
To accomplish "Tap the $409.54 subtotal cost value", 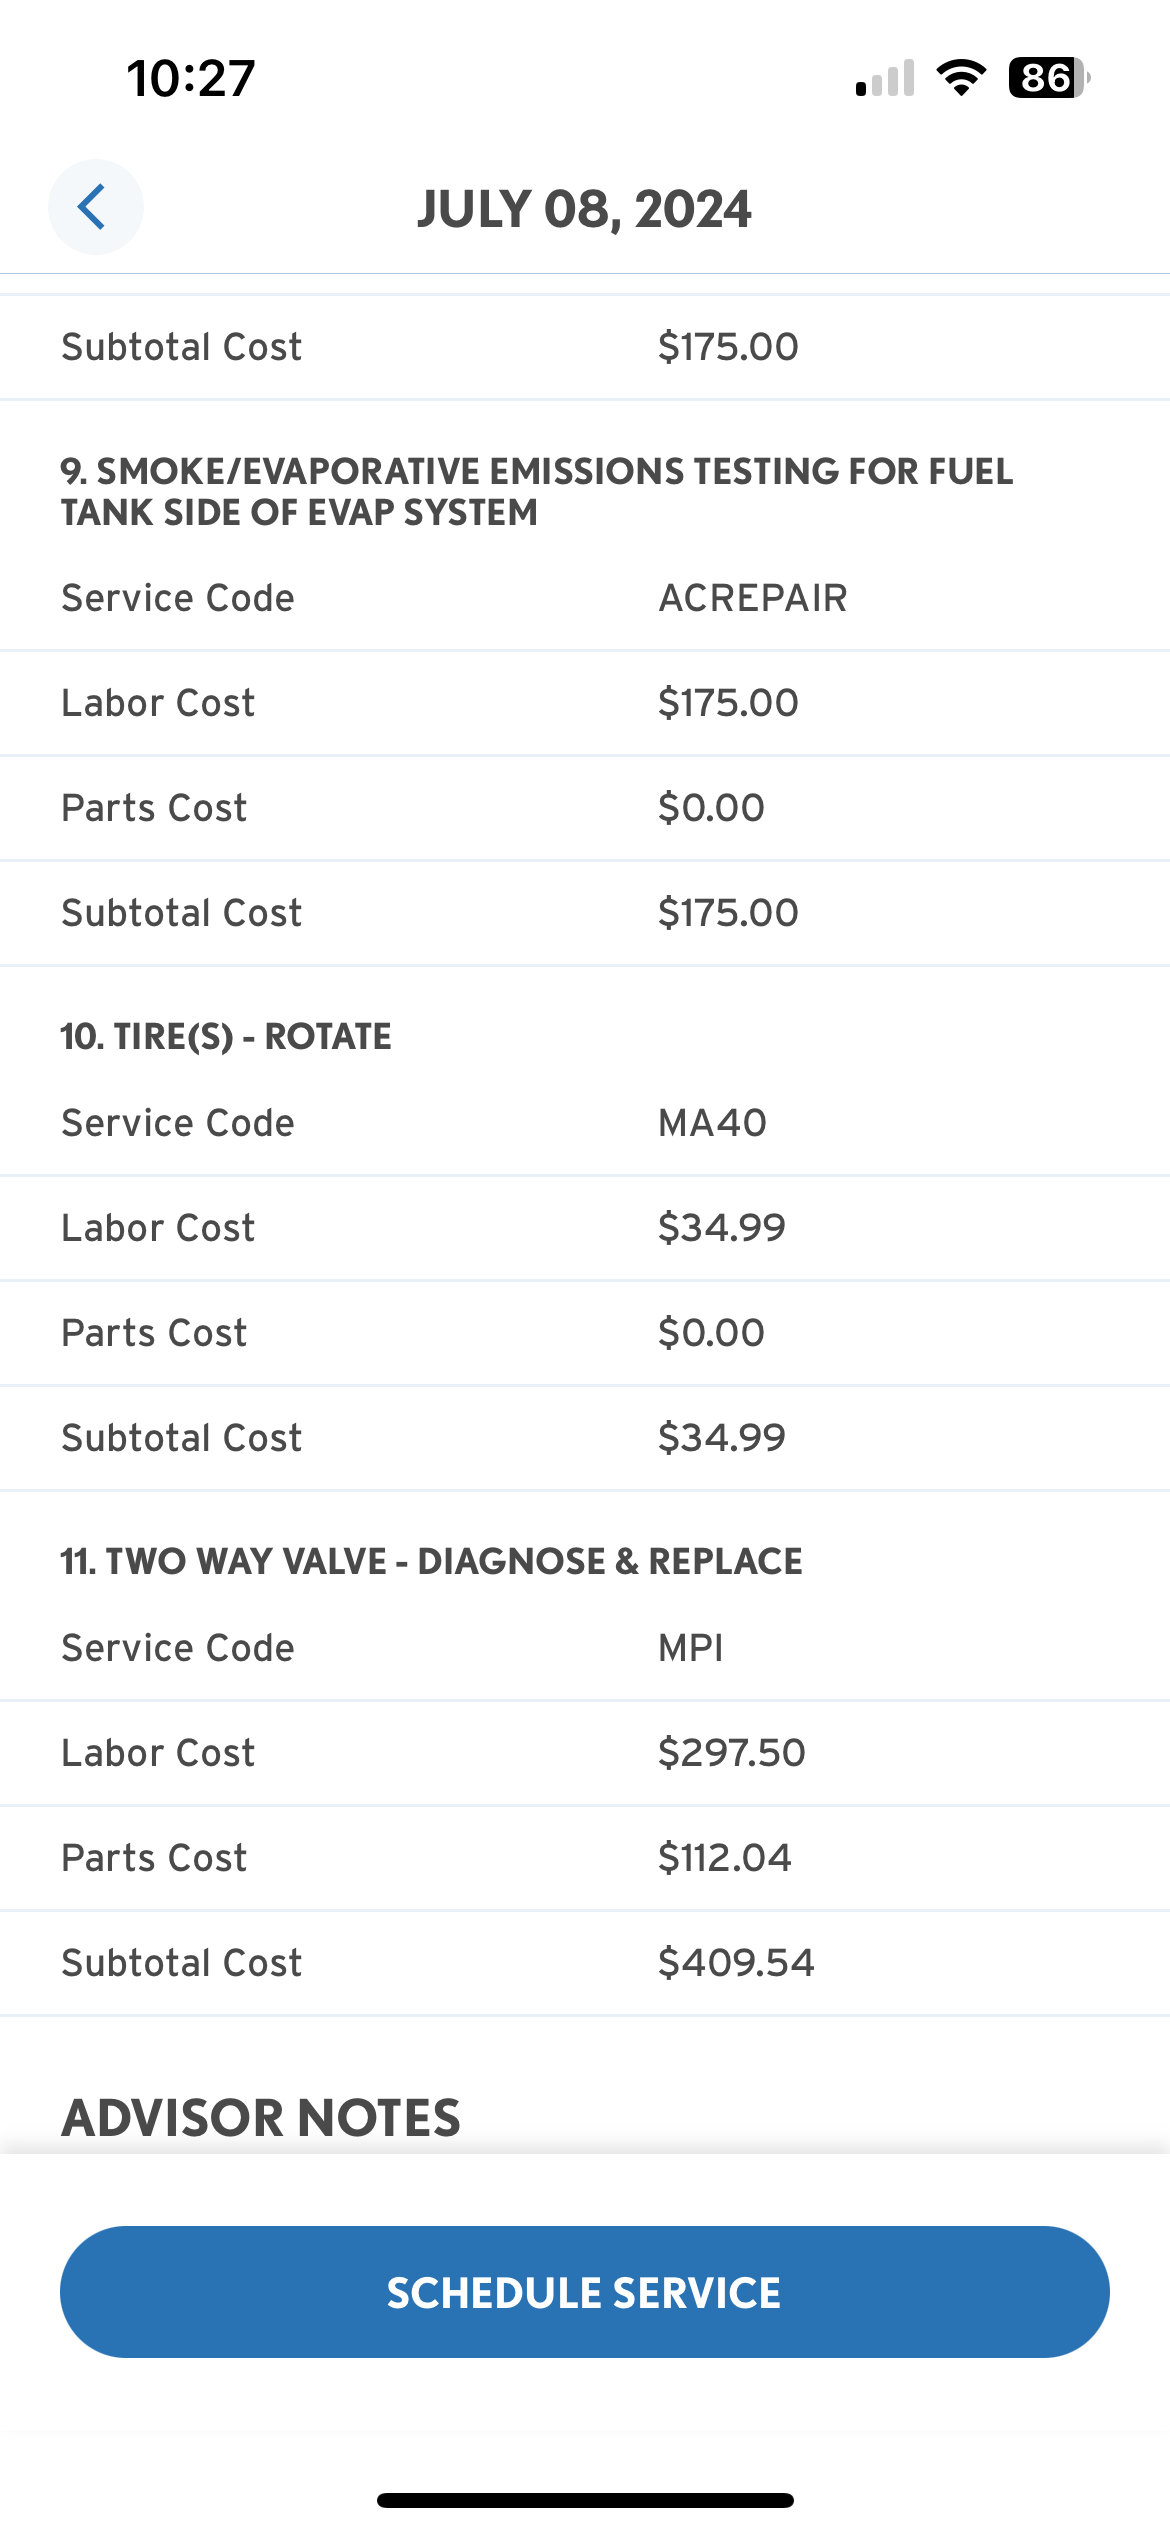I will (x=736, y=1963).
